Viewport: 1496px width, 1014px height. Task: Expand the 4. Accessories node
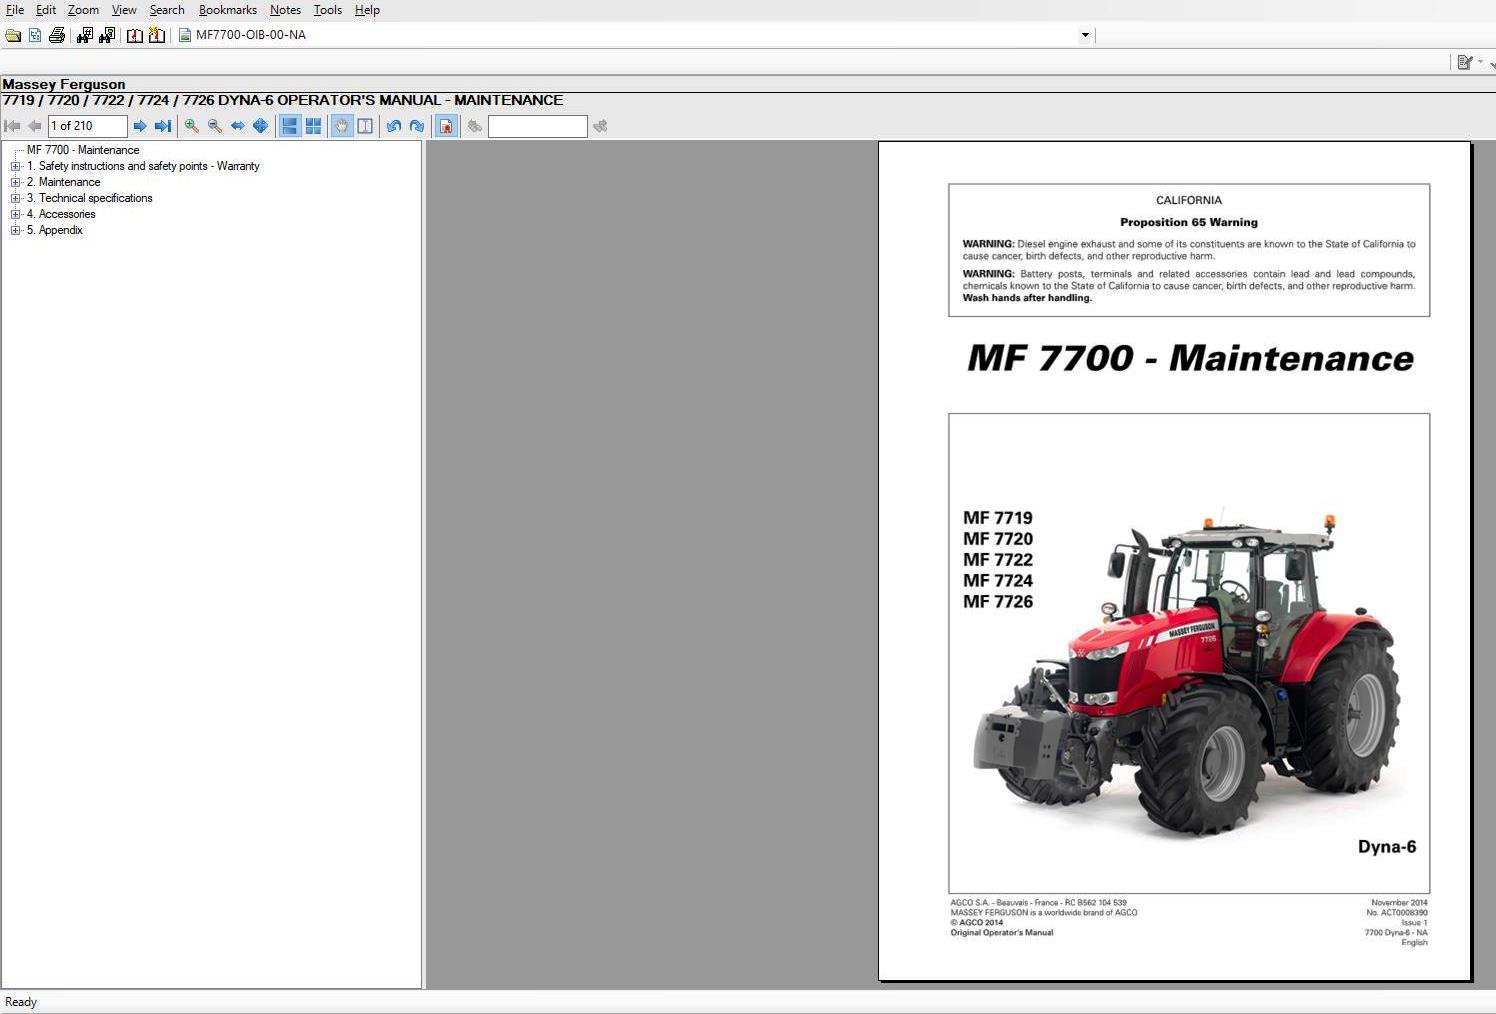(x=15, y=214)
